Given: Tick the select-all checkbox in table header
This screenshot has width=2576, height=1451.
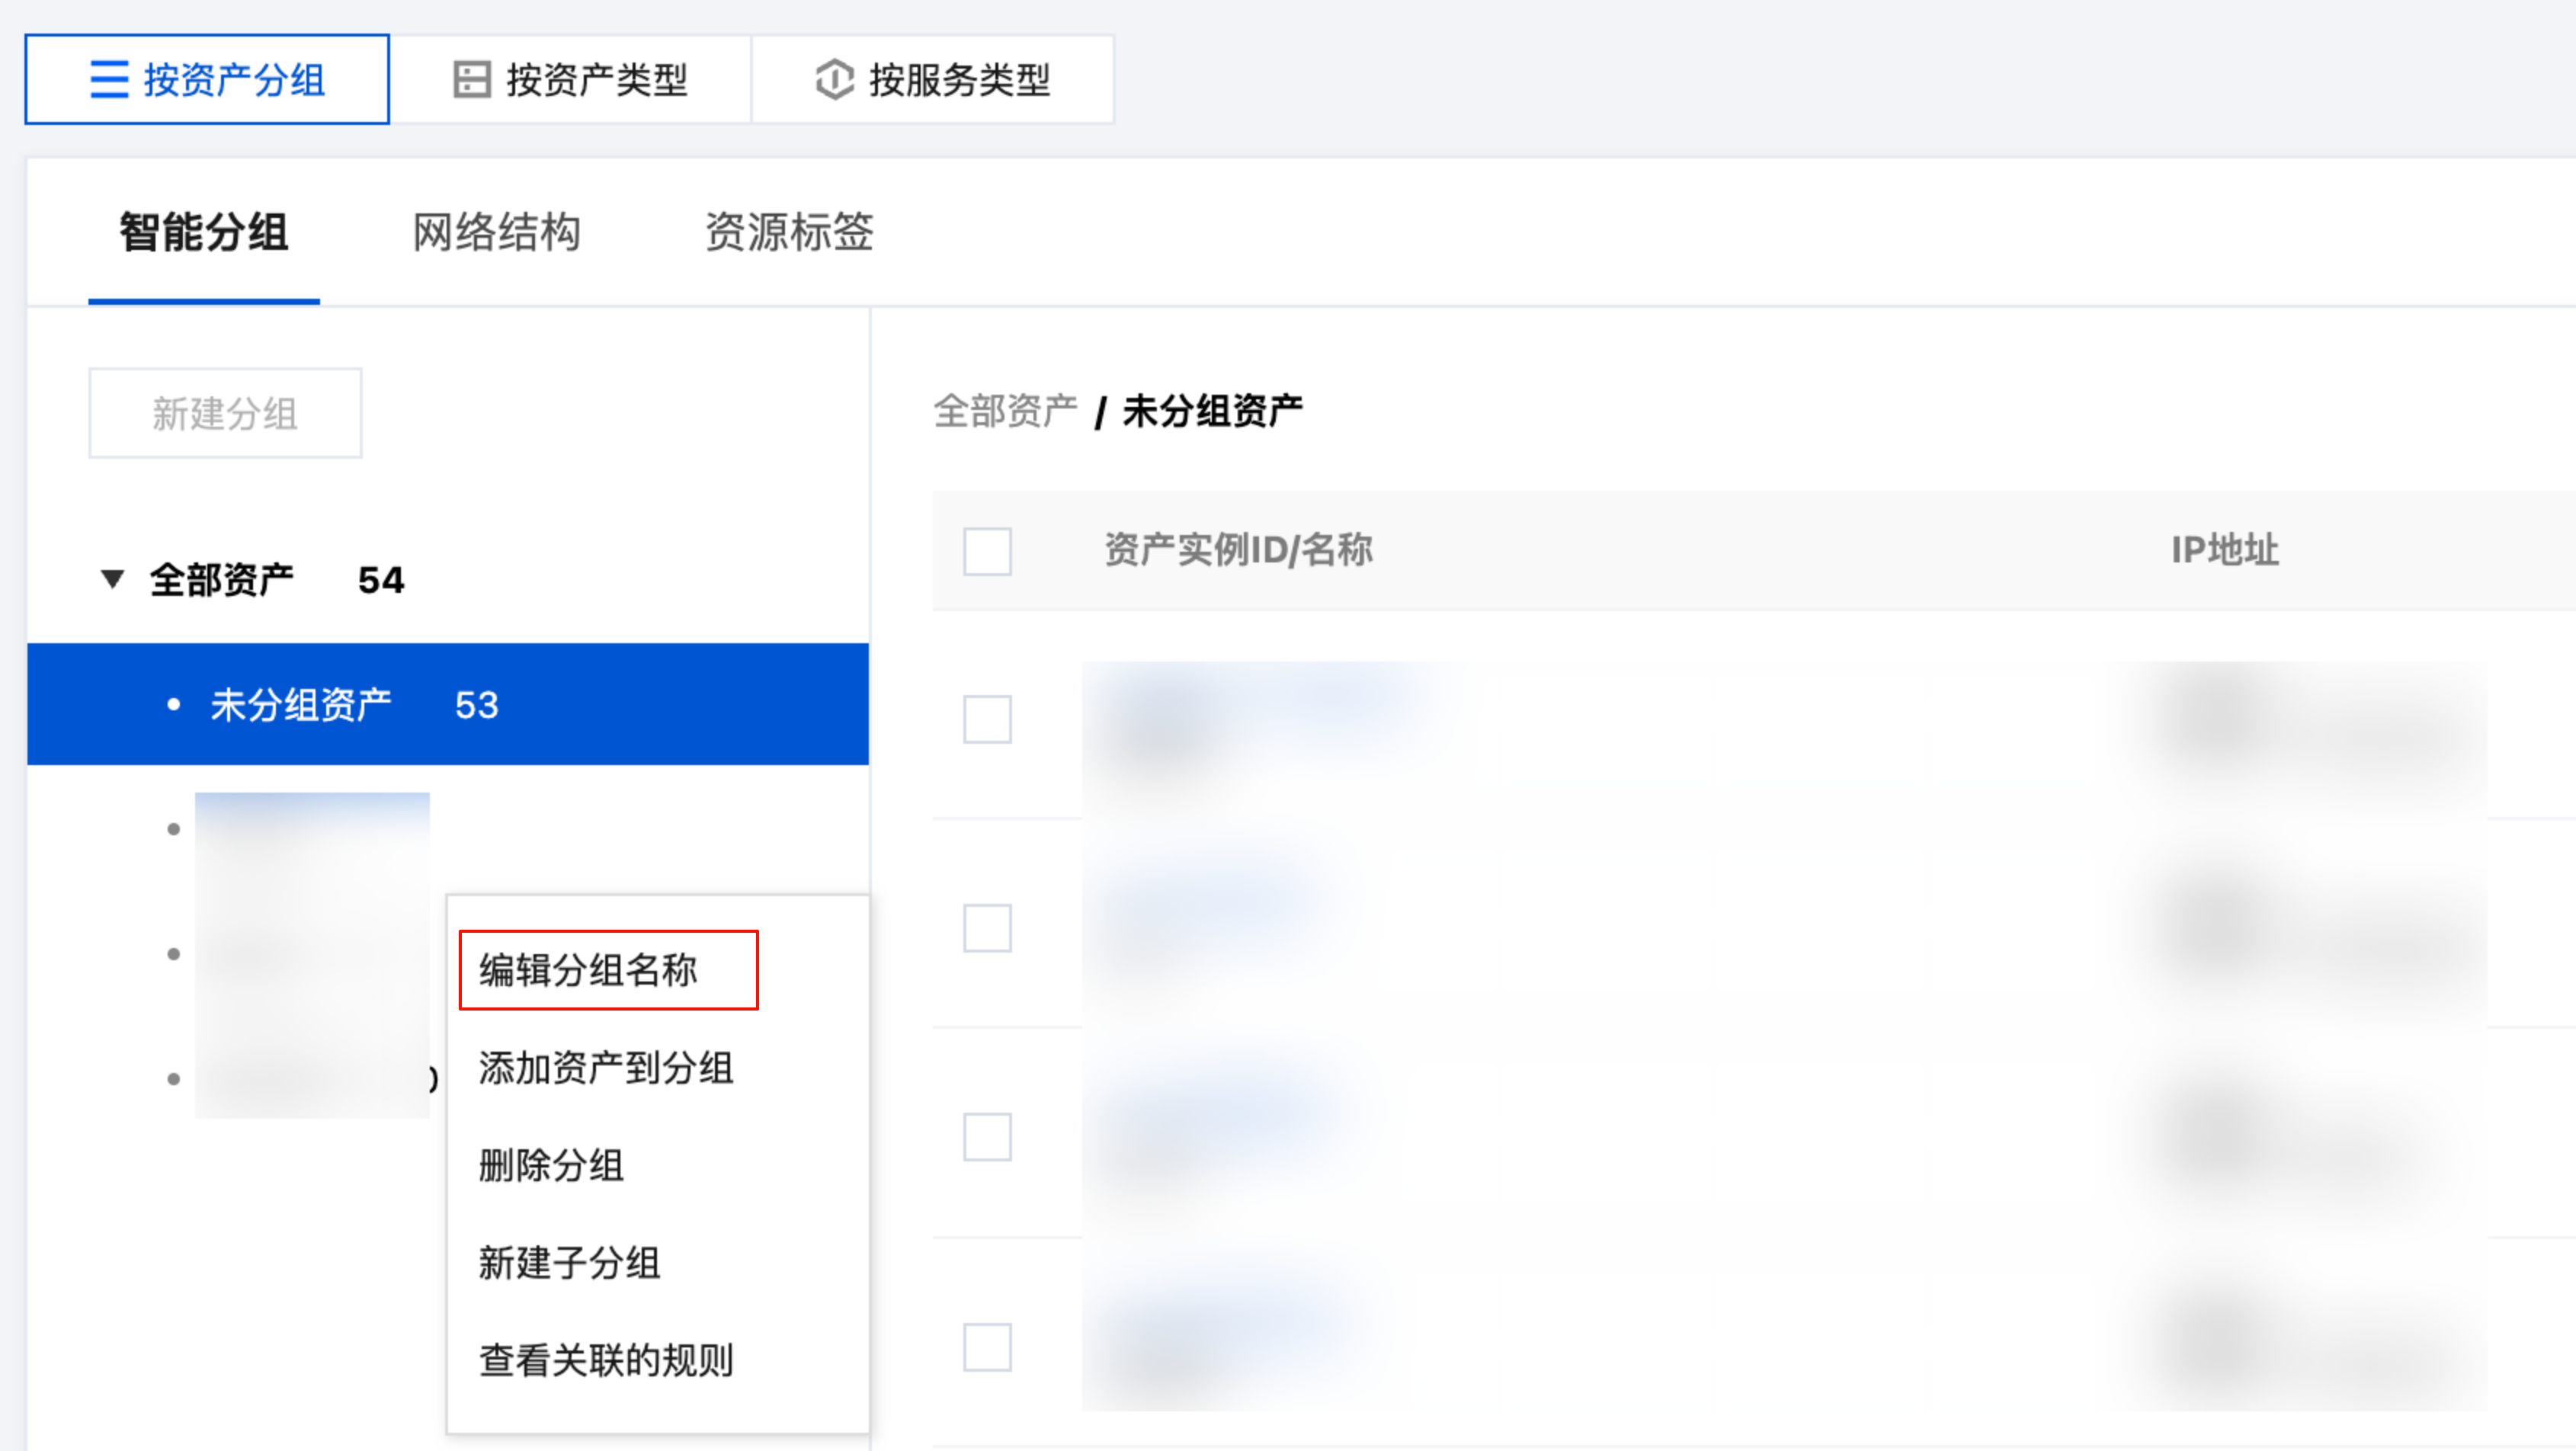Looking at the screenshot, I should pos(987,551).
